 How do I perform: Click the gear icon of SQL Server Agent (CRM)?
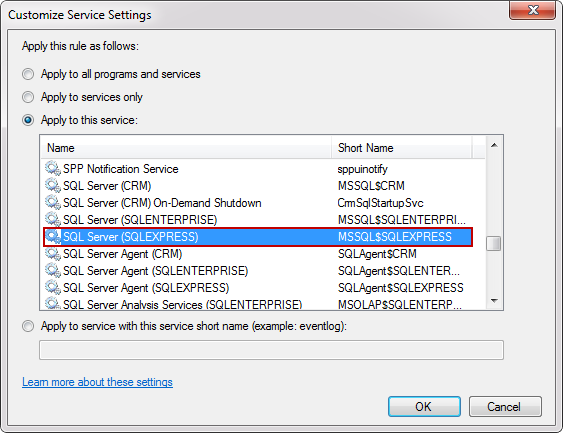(53, 253)
